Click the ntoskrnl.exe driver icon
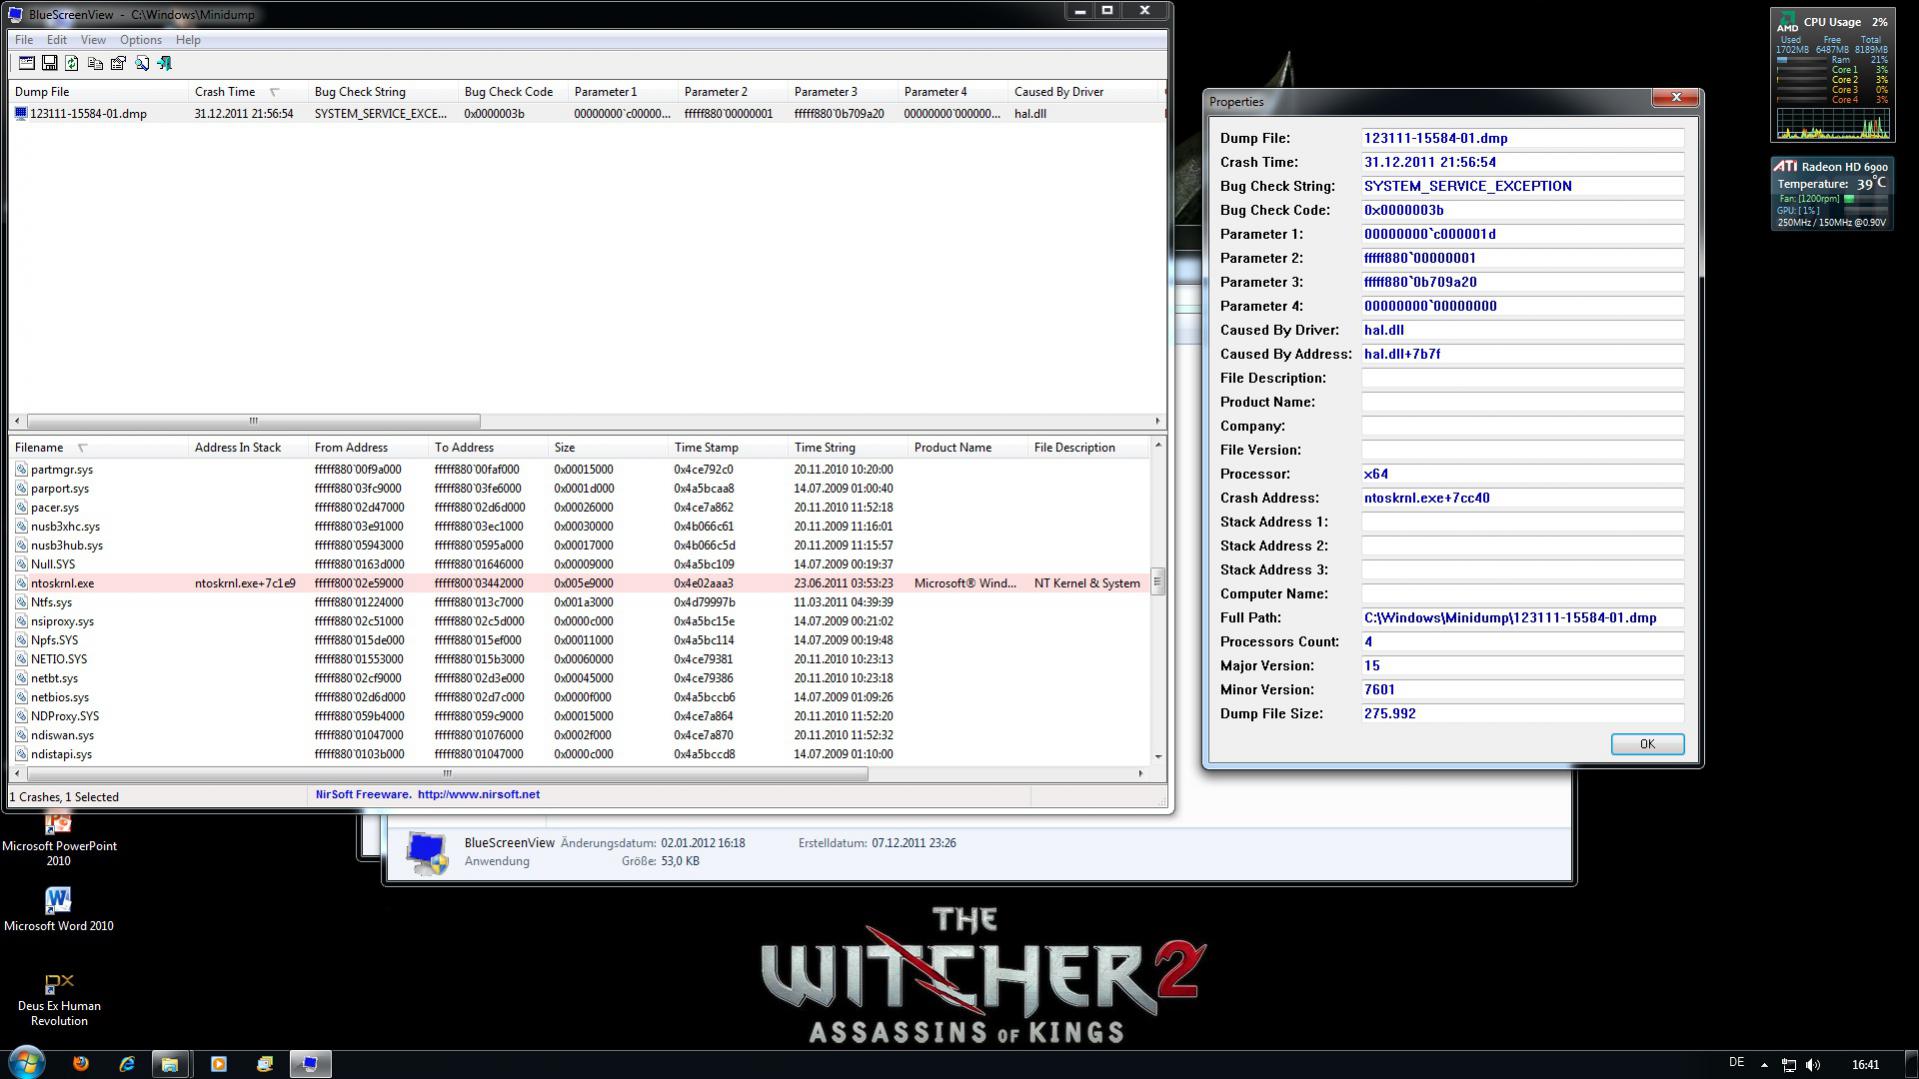Viewport: 1919px width, 1079px height. tap(21, 583)
